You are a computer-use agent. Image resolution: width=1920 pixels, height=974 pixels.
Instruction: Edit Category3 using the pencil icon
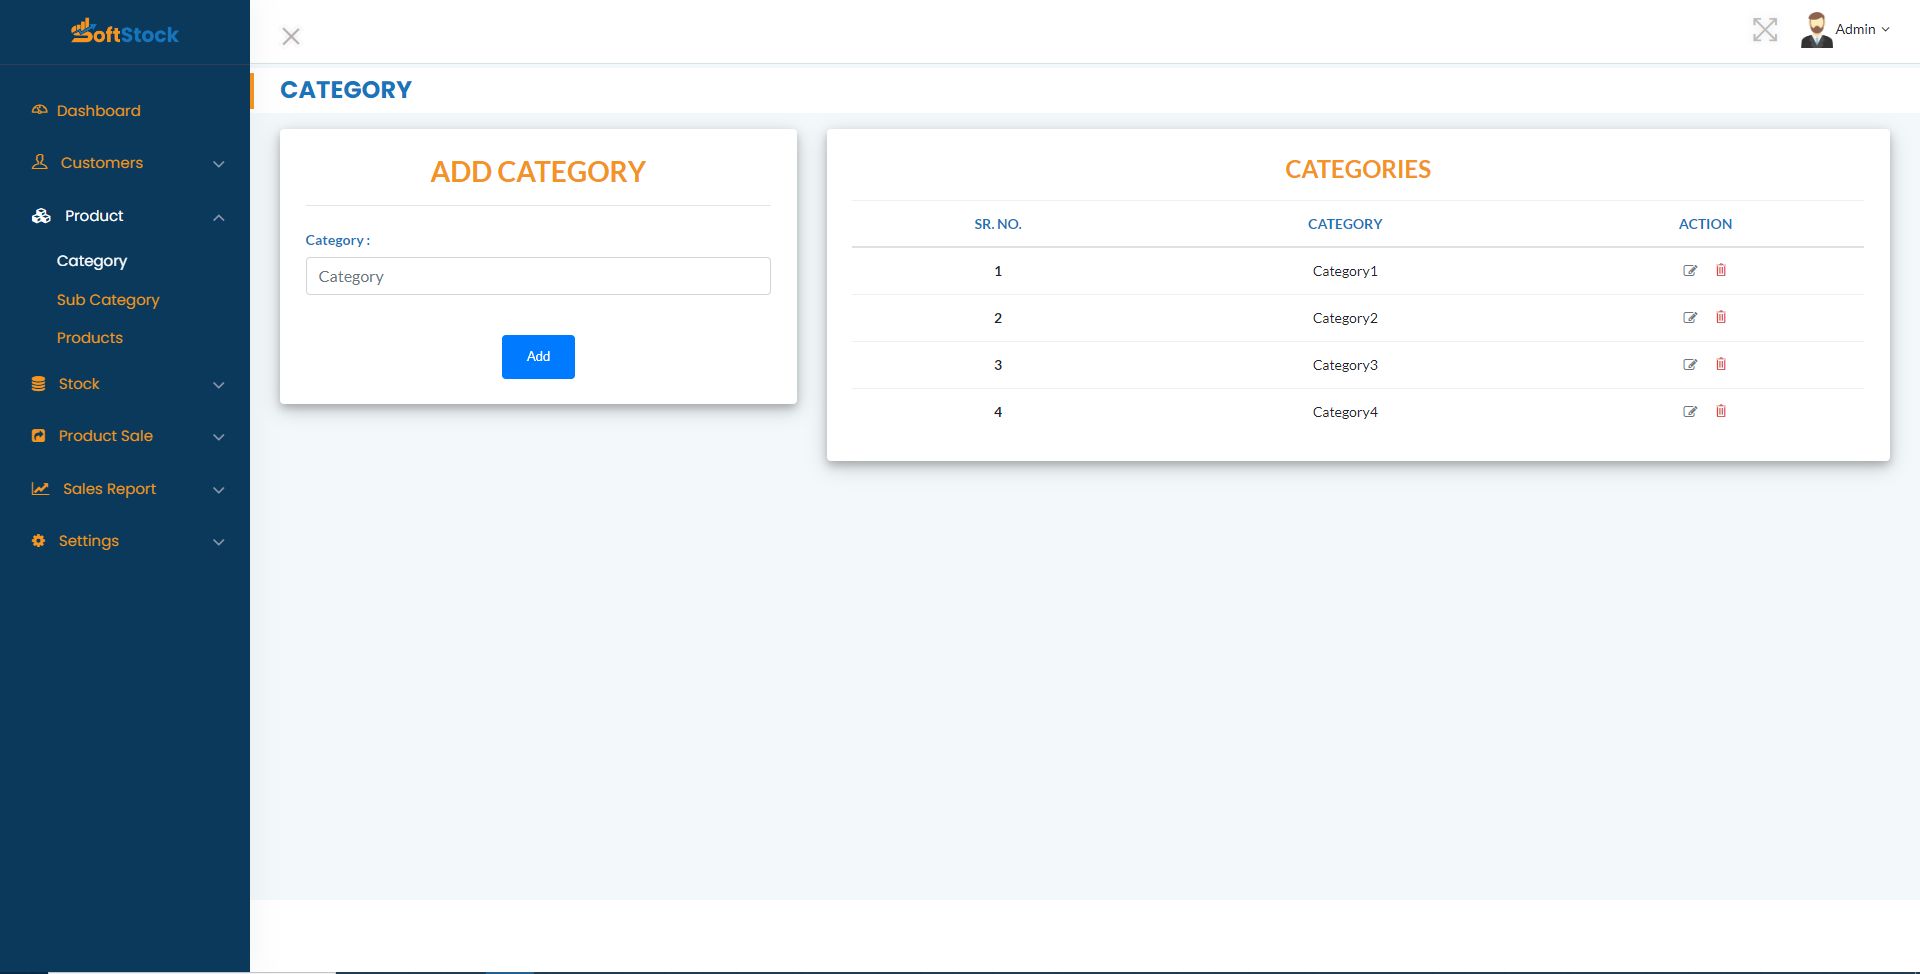[x=1690, y=364]
